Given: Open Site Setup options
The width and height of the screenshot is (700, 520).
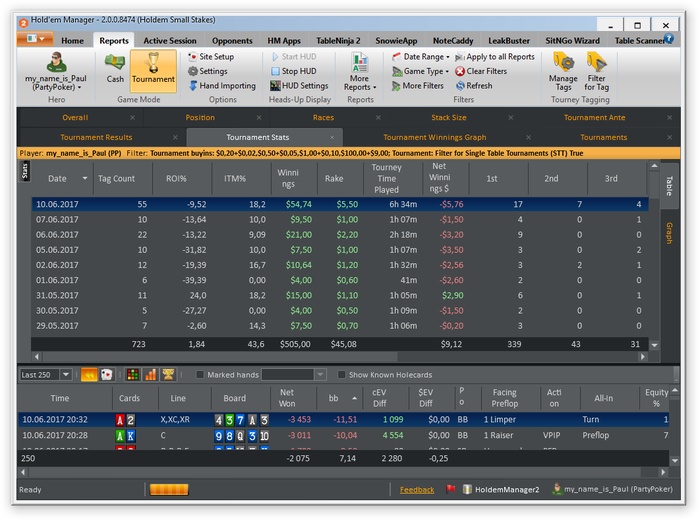Looking at the screenshot, I should [x=211, y=57].
